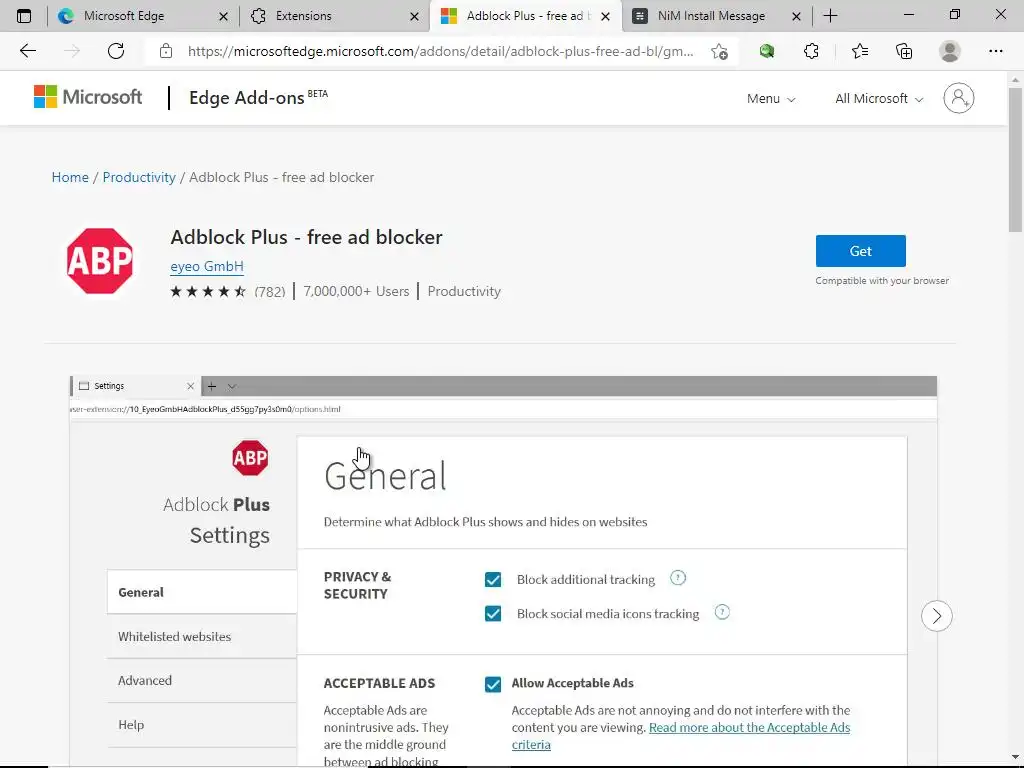Image resolution: width=1024 pixels, height=768 pixels.
Task: Open the Collections icon
Action: 904,51
